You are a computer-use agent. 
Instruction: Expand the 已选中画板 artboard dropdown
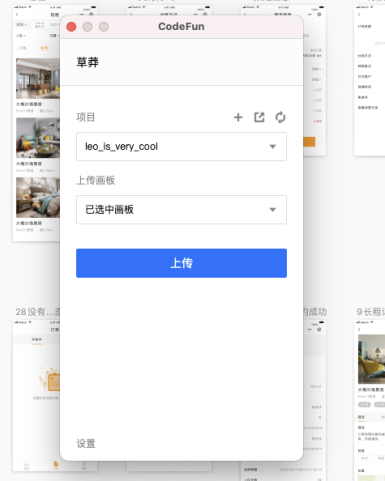[181, 210]
